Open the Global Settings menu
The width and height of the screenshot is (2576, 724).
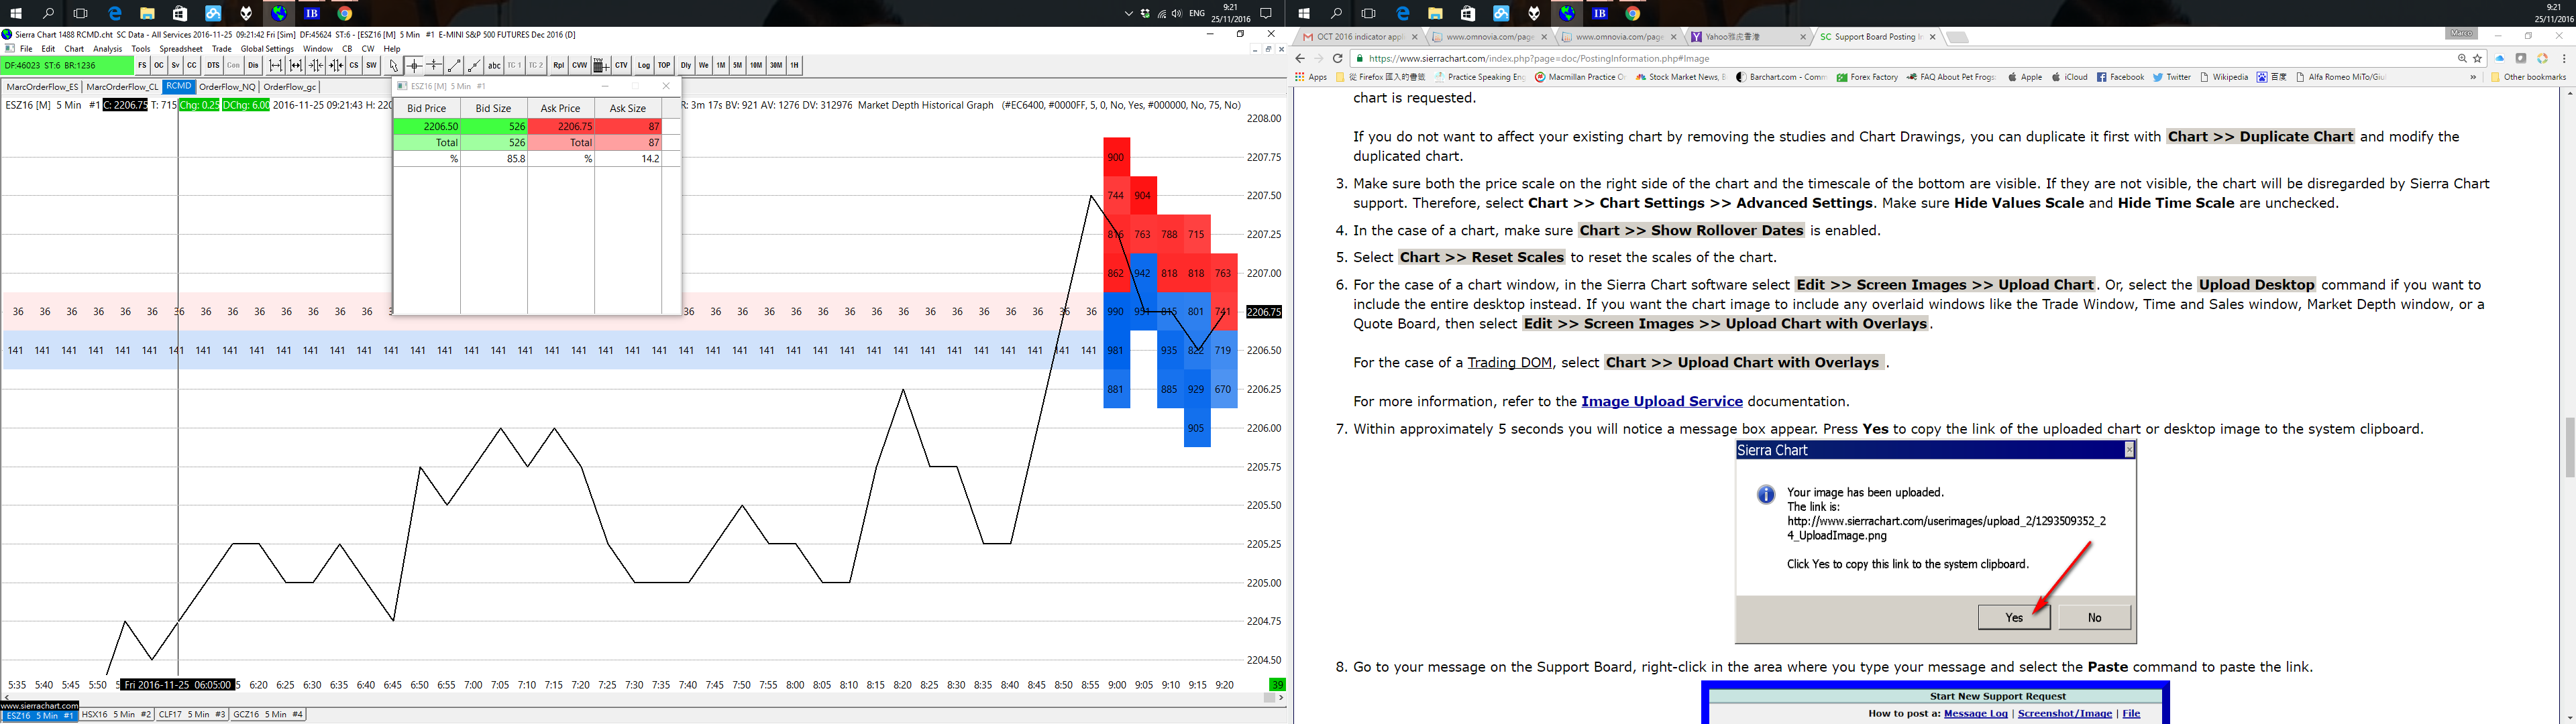click(x=267, y=48)
